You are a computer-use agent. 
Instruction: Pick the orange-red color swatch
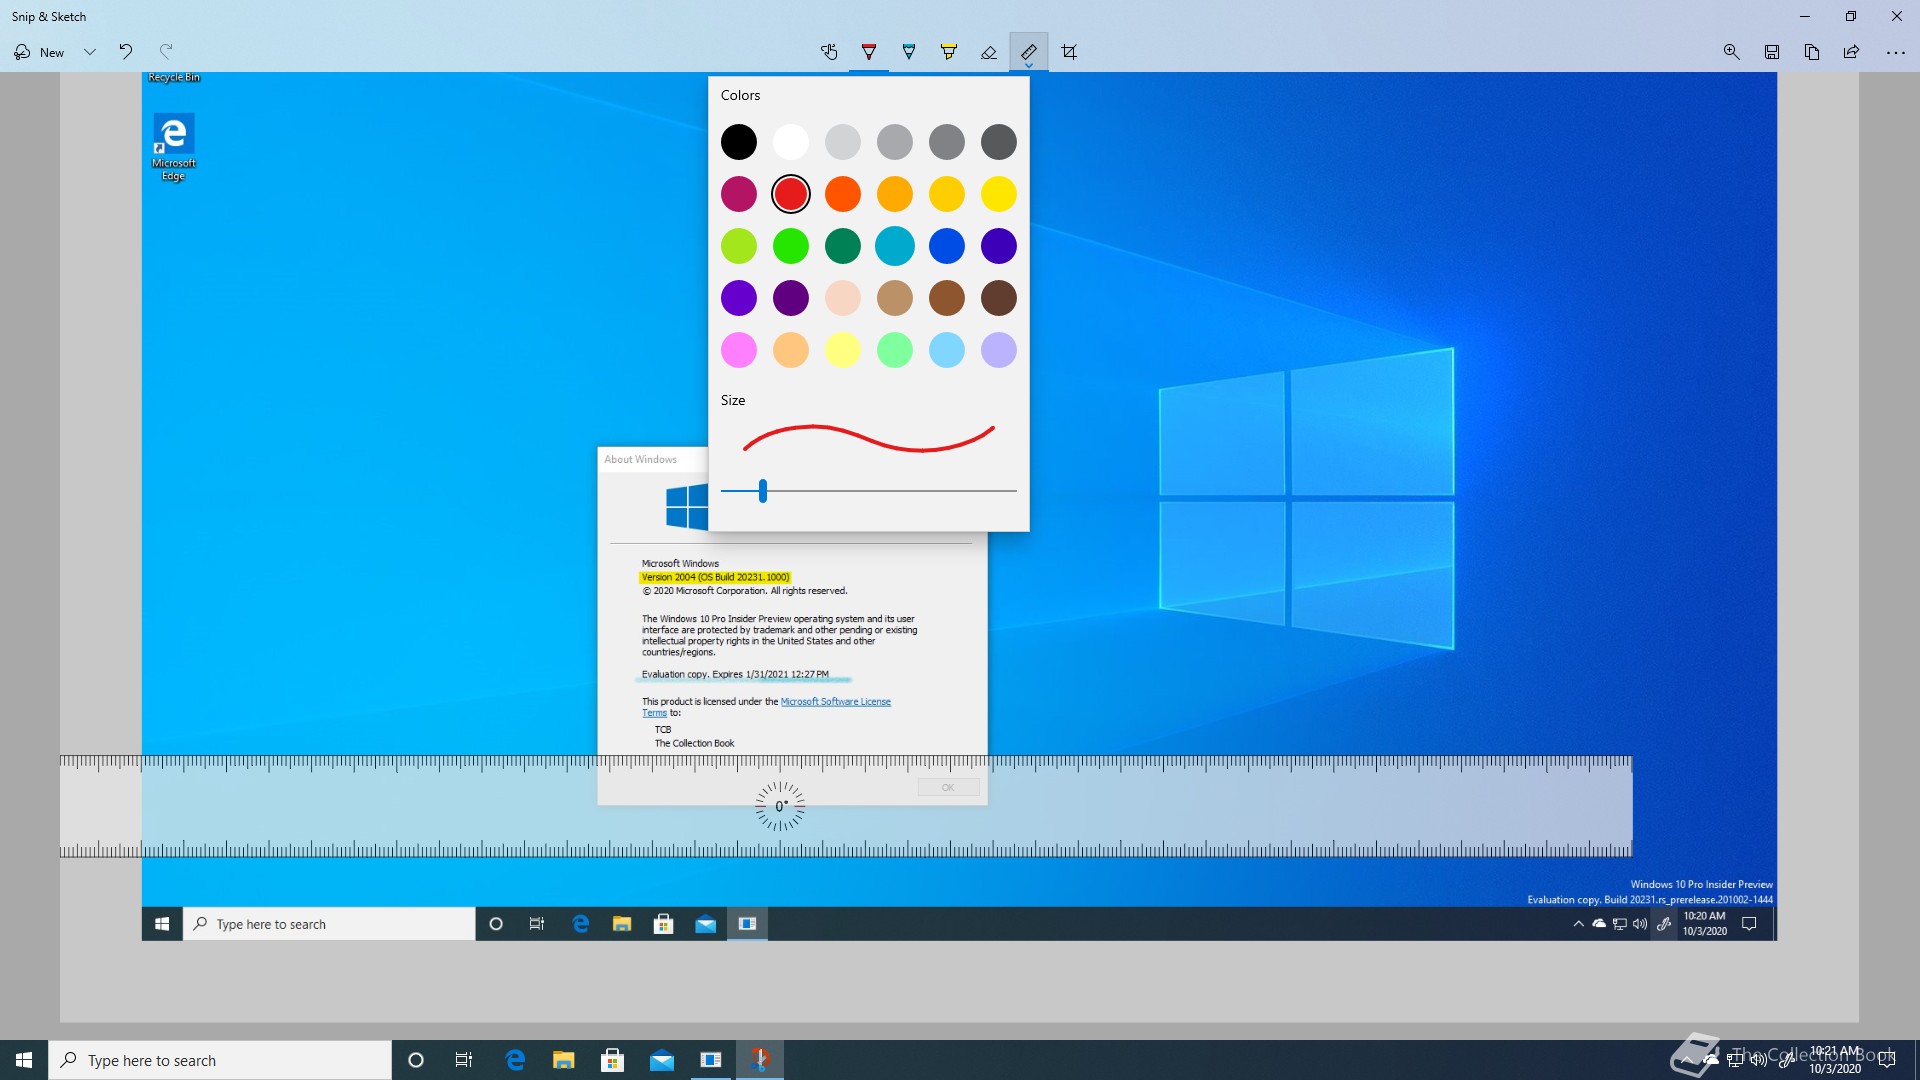843,194
